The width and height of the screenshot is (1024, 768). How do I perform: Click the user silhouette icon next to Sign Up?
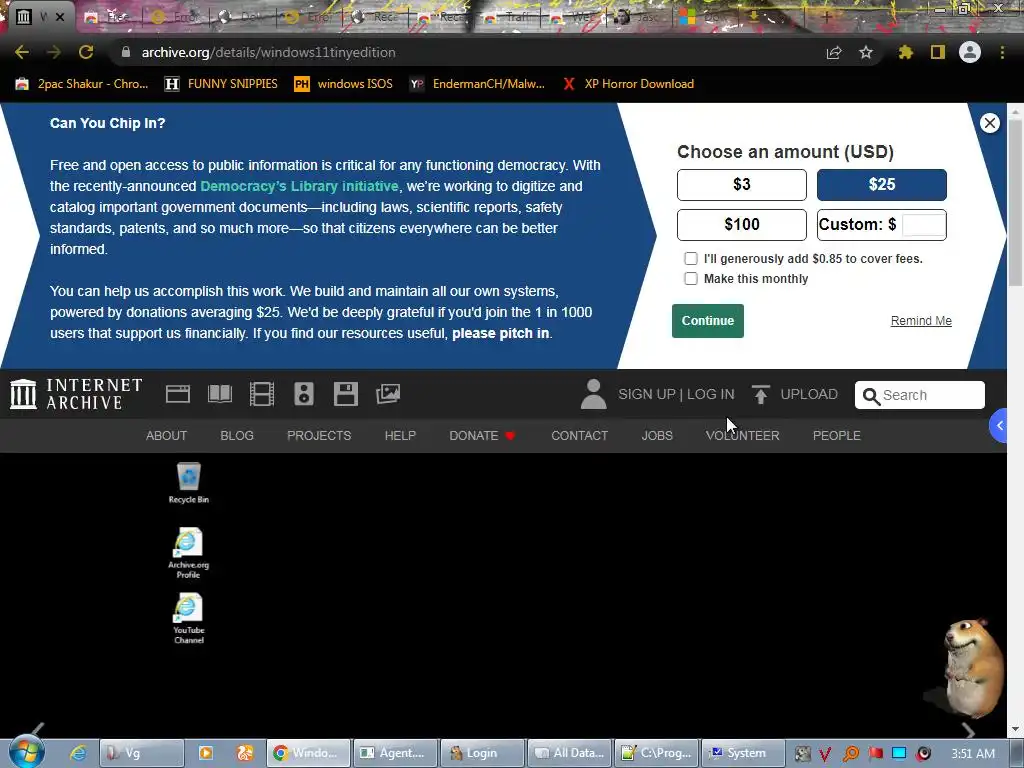pos(594,394)
